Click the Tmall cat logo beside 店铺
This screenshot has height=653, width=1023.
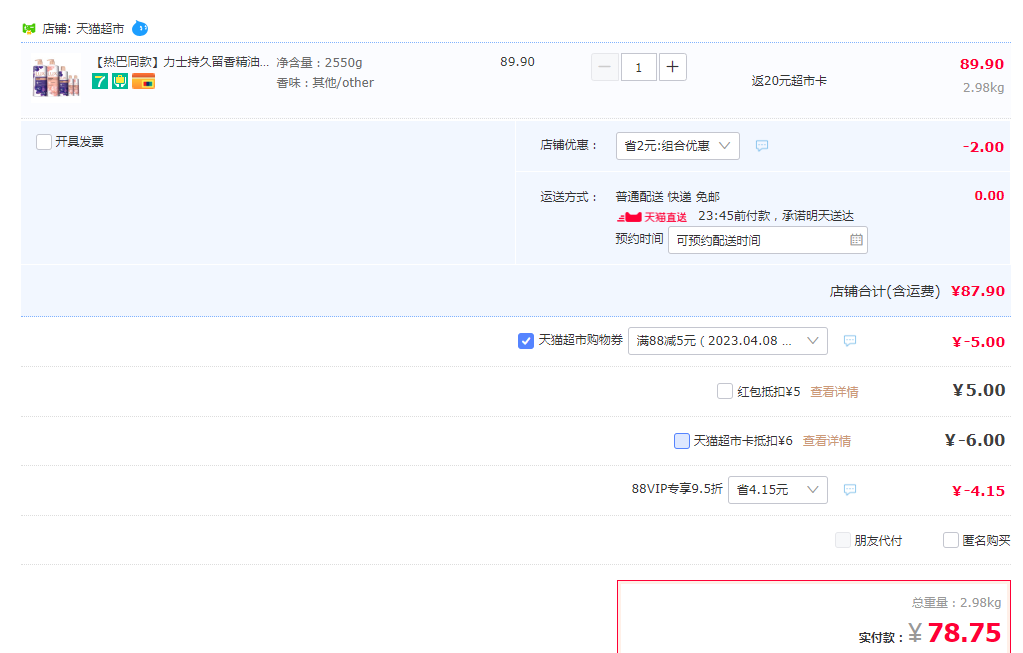pyautogui.click(x=29, y=29)
